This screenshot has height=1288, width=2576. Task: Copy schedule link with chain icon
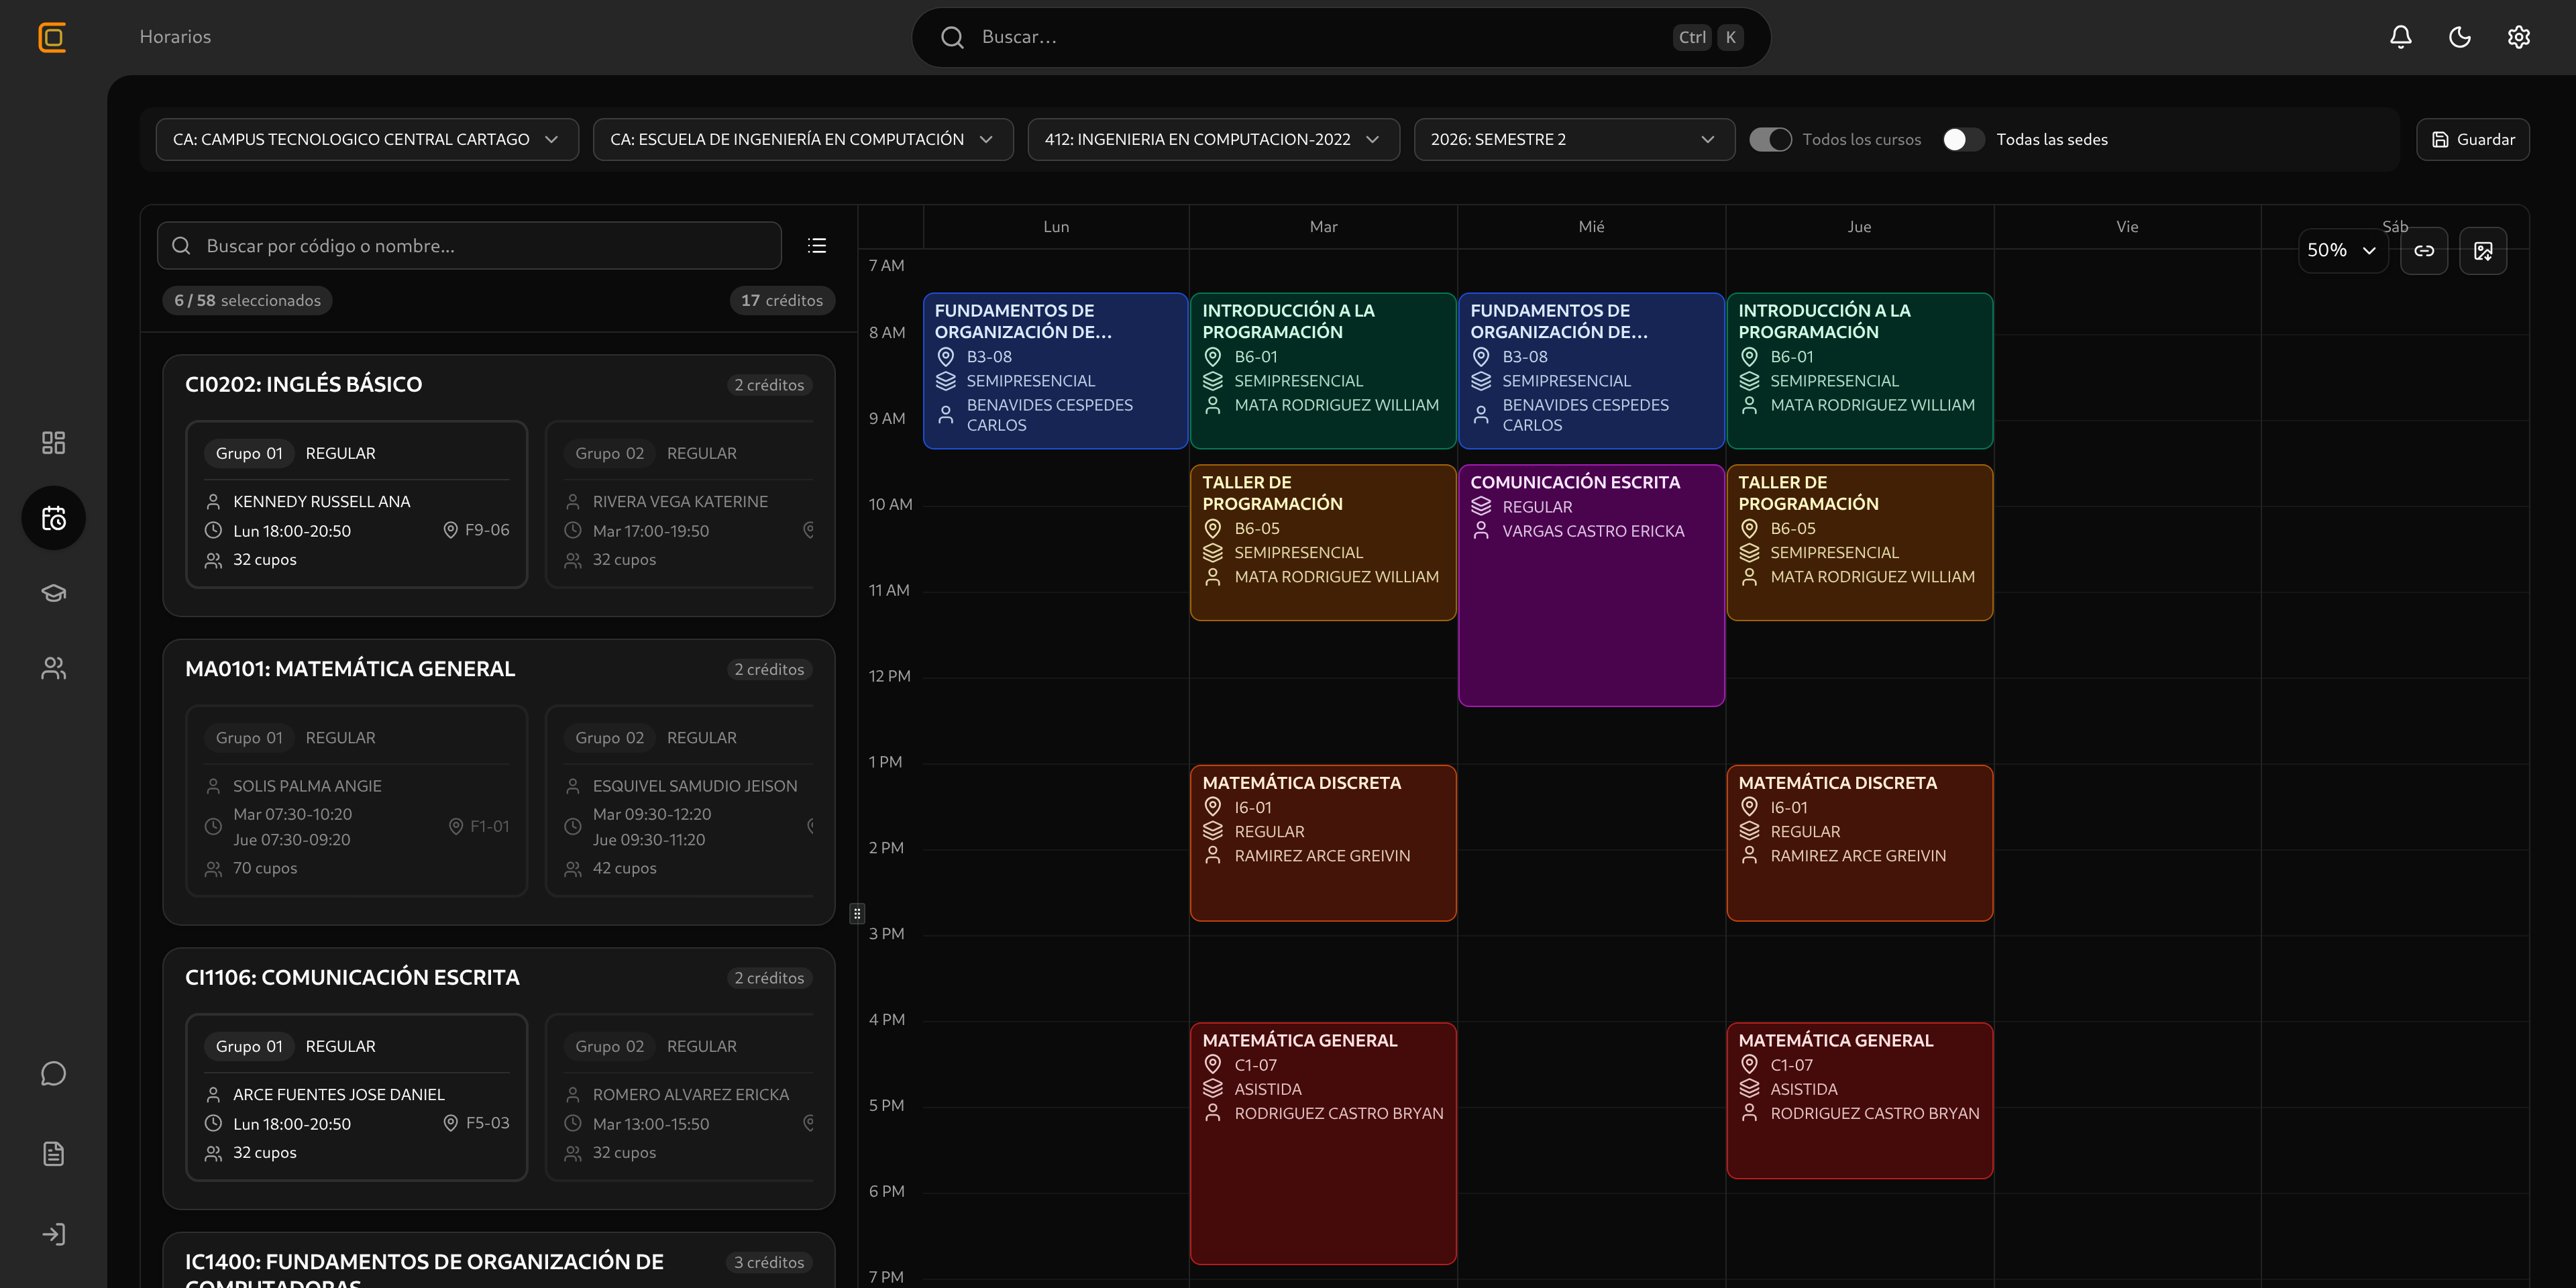point(2424,250)
